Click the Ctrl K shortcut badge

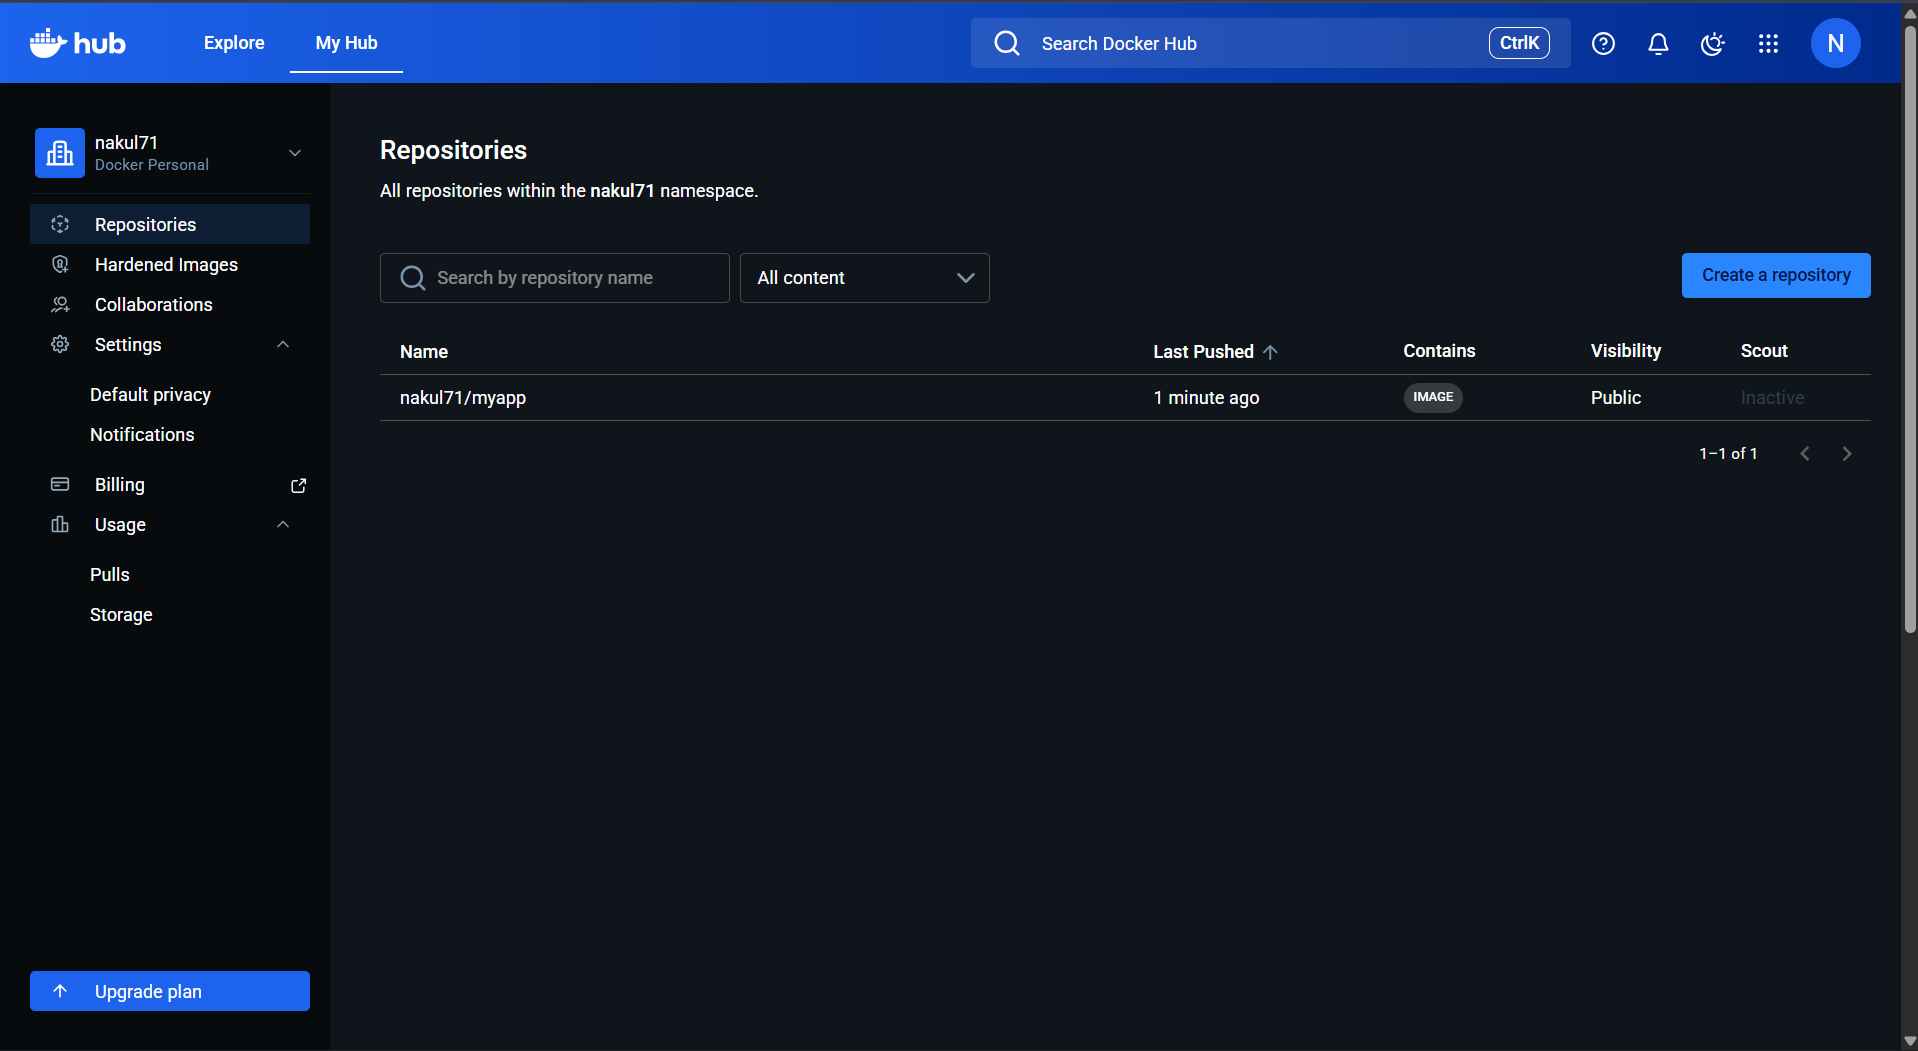pyautogui.click(x=1519, y=43)
